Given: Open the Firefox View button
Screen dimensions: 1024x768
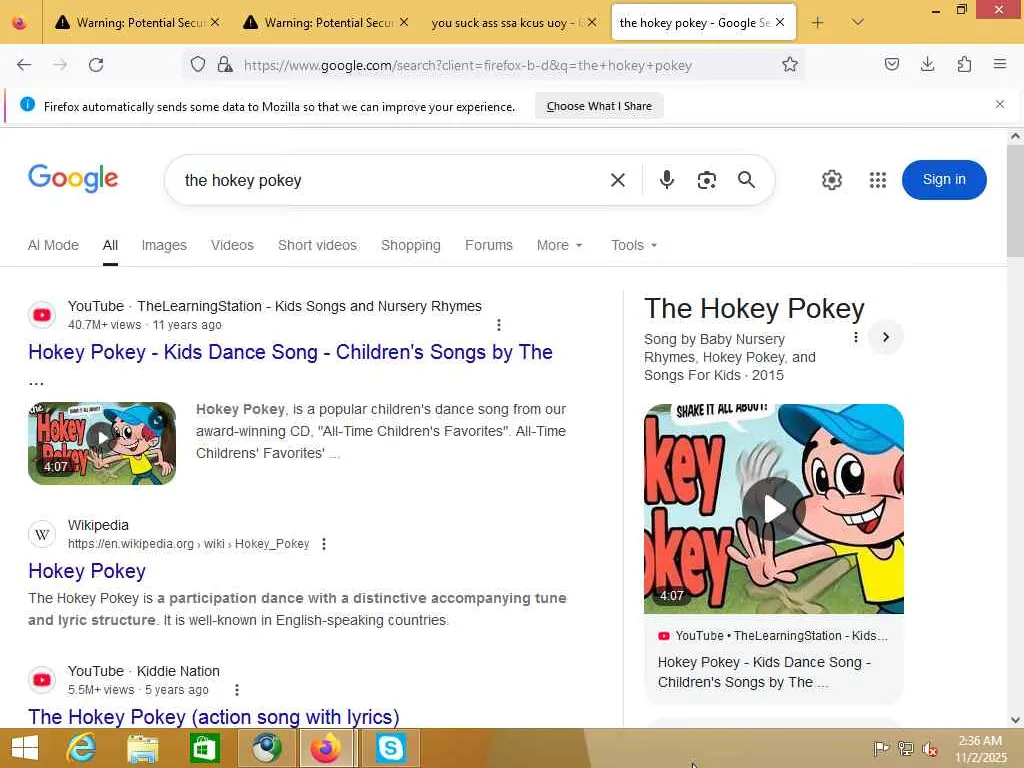Looking at the screenshot, I should (20, 23).
